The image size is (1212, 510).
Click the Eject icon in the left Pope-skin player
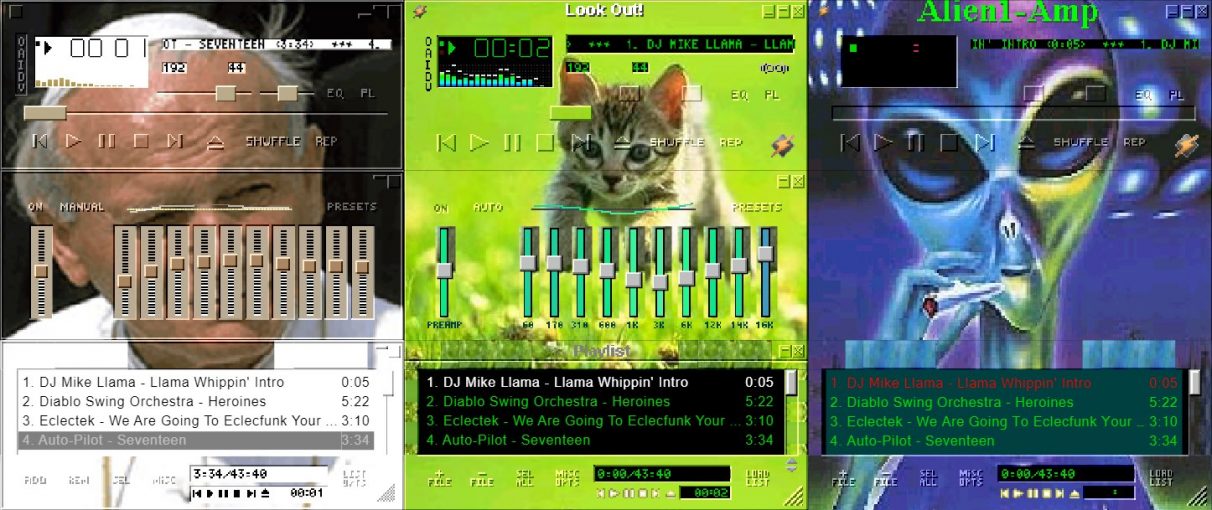[214, 142]
